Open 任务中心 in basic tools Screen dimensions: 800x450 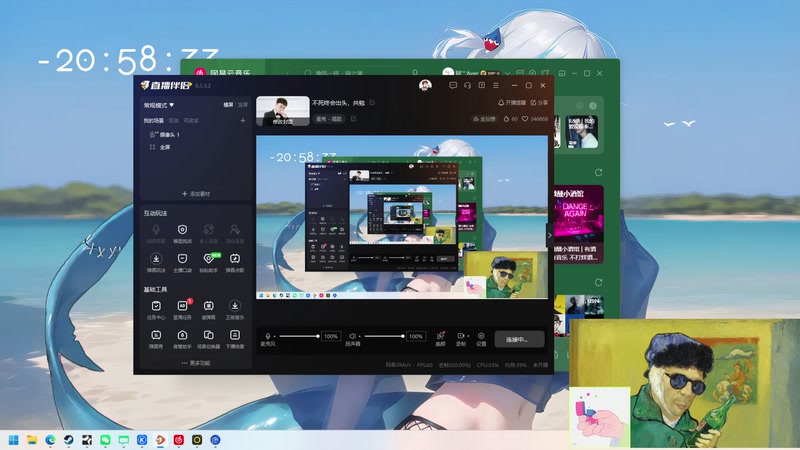click(x=156, y=309)
